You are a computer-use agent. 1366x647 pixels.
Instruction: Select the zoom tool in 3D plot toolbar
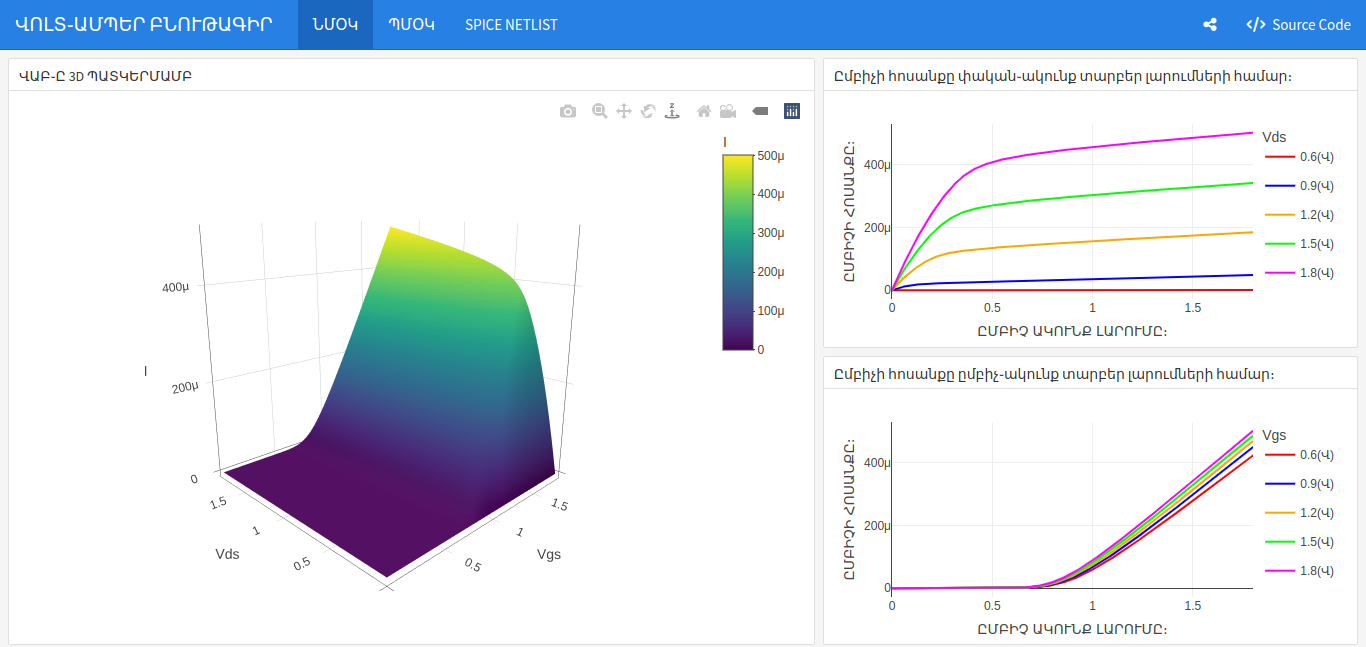coord(600,111)
